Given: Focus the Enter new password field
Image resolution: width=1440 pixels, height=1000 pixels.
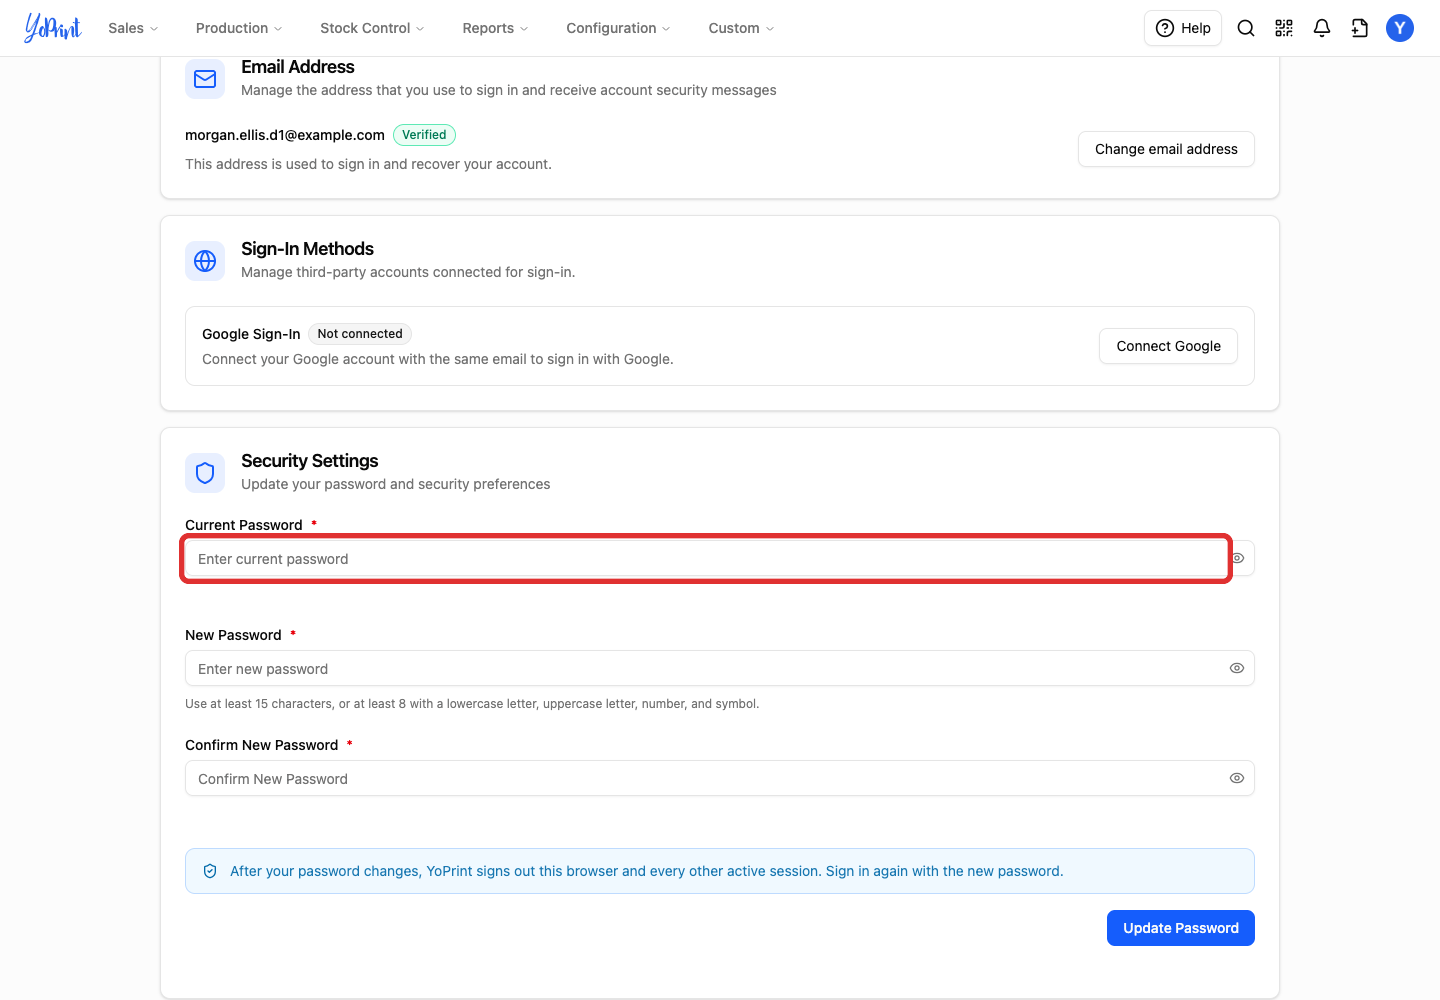Looking at the screenshot, I should click(x=720, y=668).
